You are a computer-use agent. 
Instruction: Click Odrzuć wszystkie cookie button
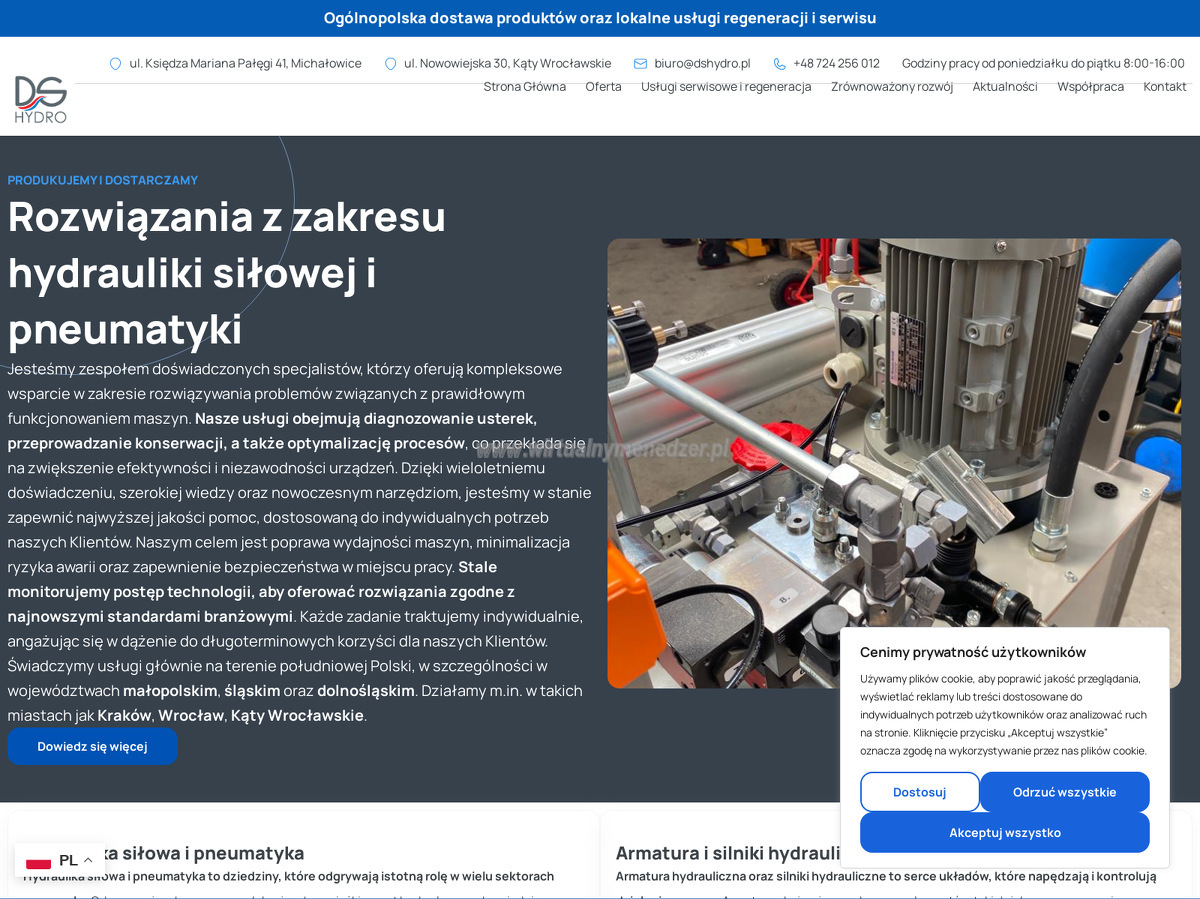point(1064,792)
